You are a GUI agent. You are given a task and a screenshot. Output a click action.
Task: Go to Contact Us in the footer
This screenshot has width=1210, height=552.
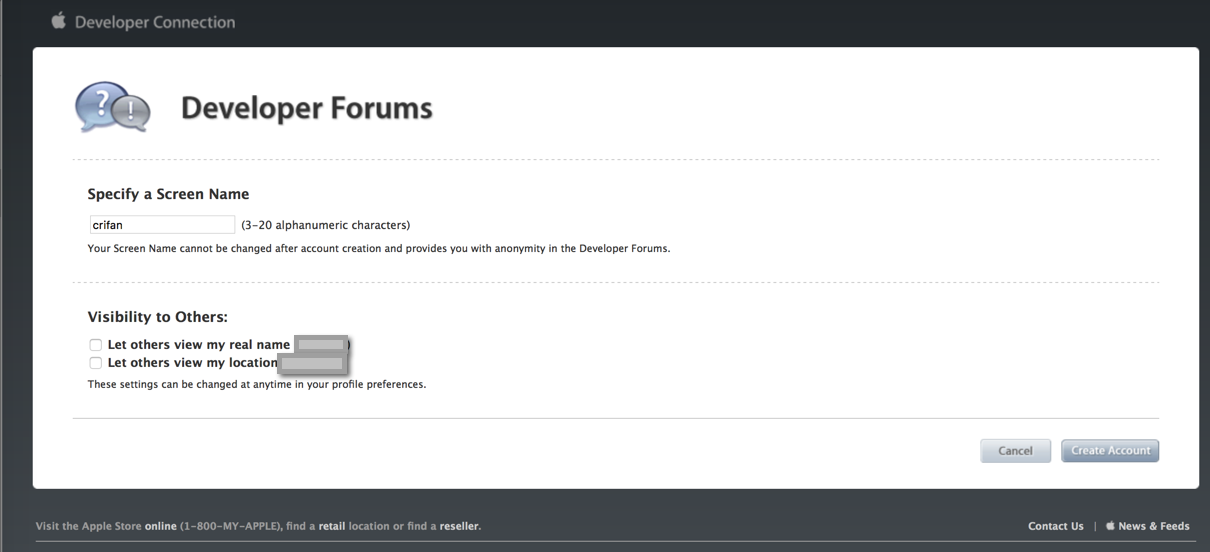1055,526
